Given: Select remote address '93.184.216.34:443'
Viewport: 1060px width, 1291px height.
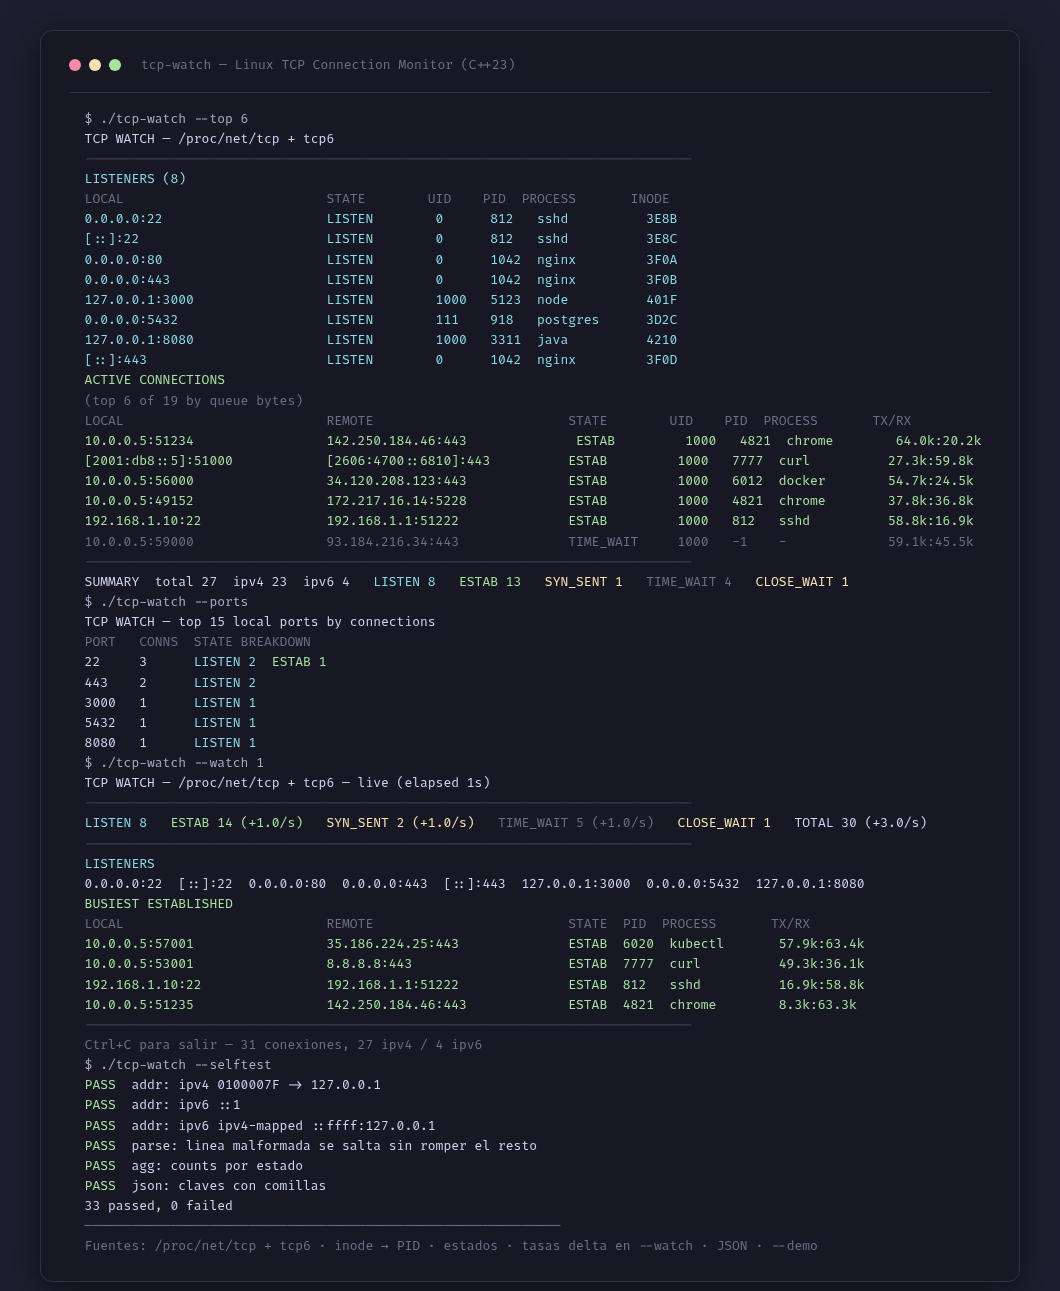Looking at the screenshot, I should pos(392,542).
